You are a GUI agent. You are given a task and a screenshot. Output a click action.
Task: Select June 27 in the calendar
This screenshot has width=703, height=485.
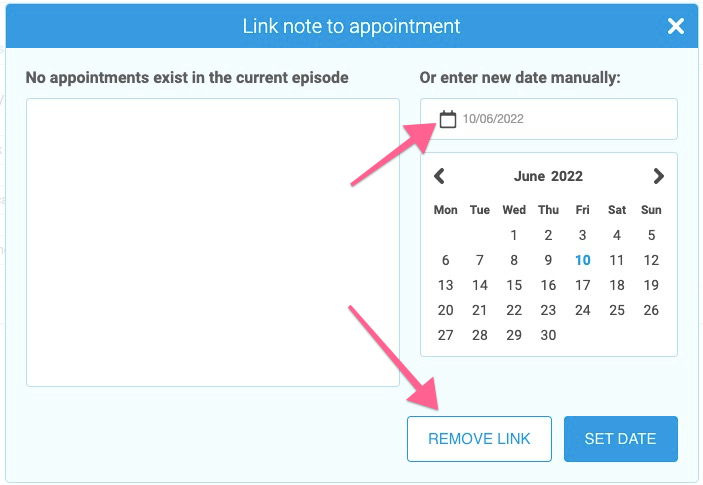[x=446, y=335]
